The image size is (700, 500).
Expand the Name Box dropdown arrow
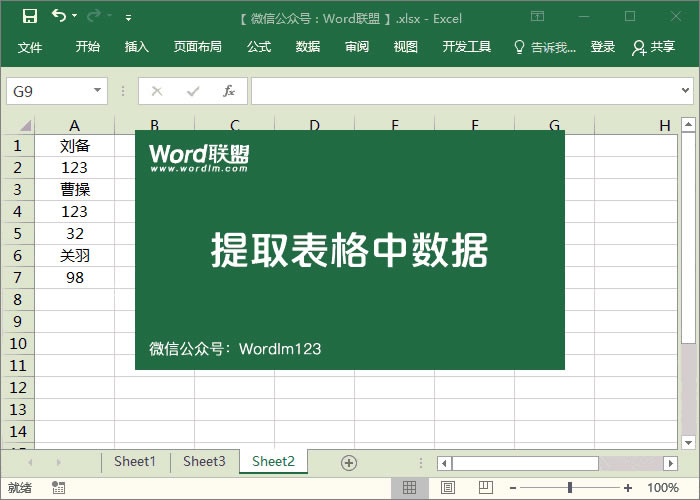97,91
